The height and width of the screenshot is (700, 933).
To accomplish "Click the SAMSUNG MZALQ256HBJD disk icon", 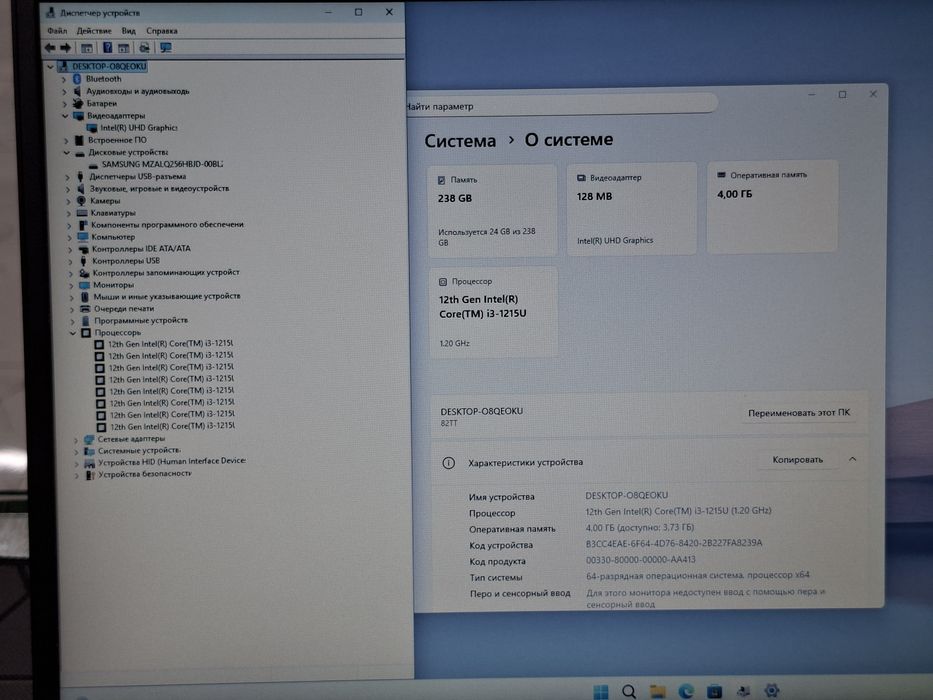I will (93, 164).
